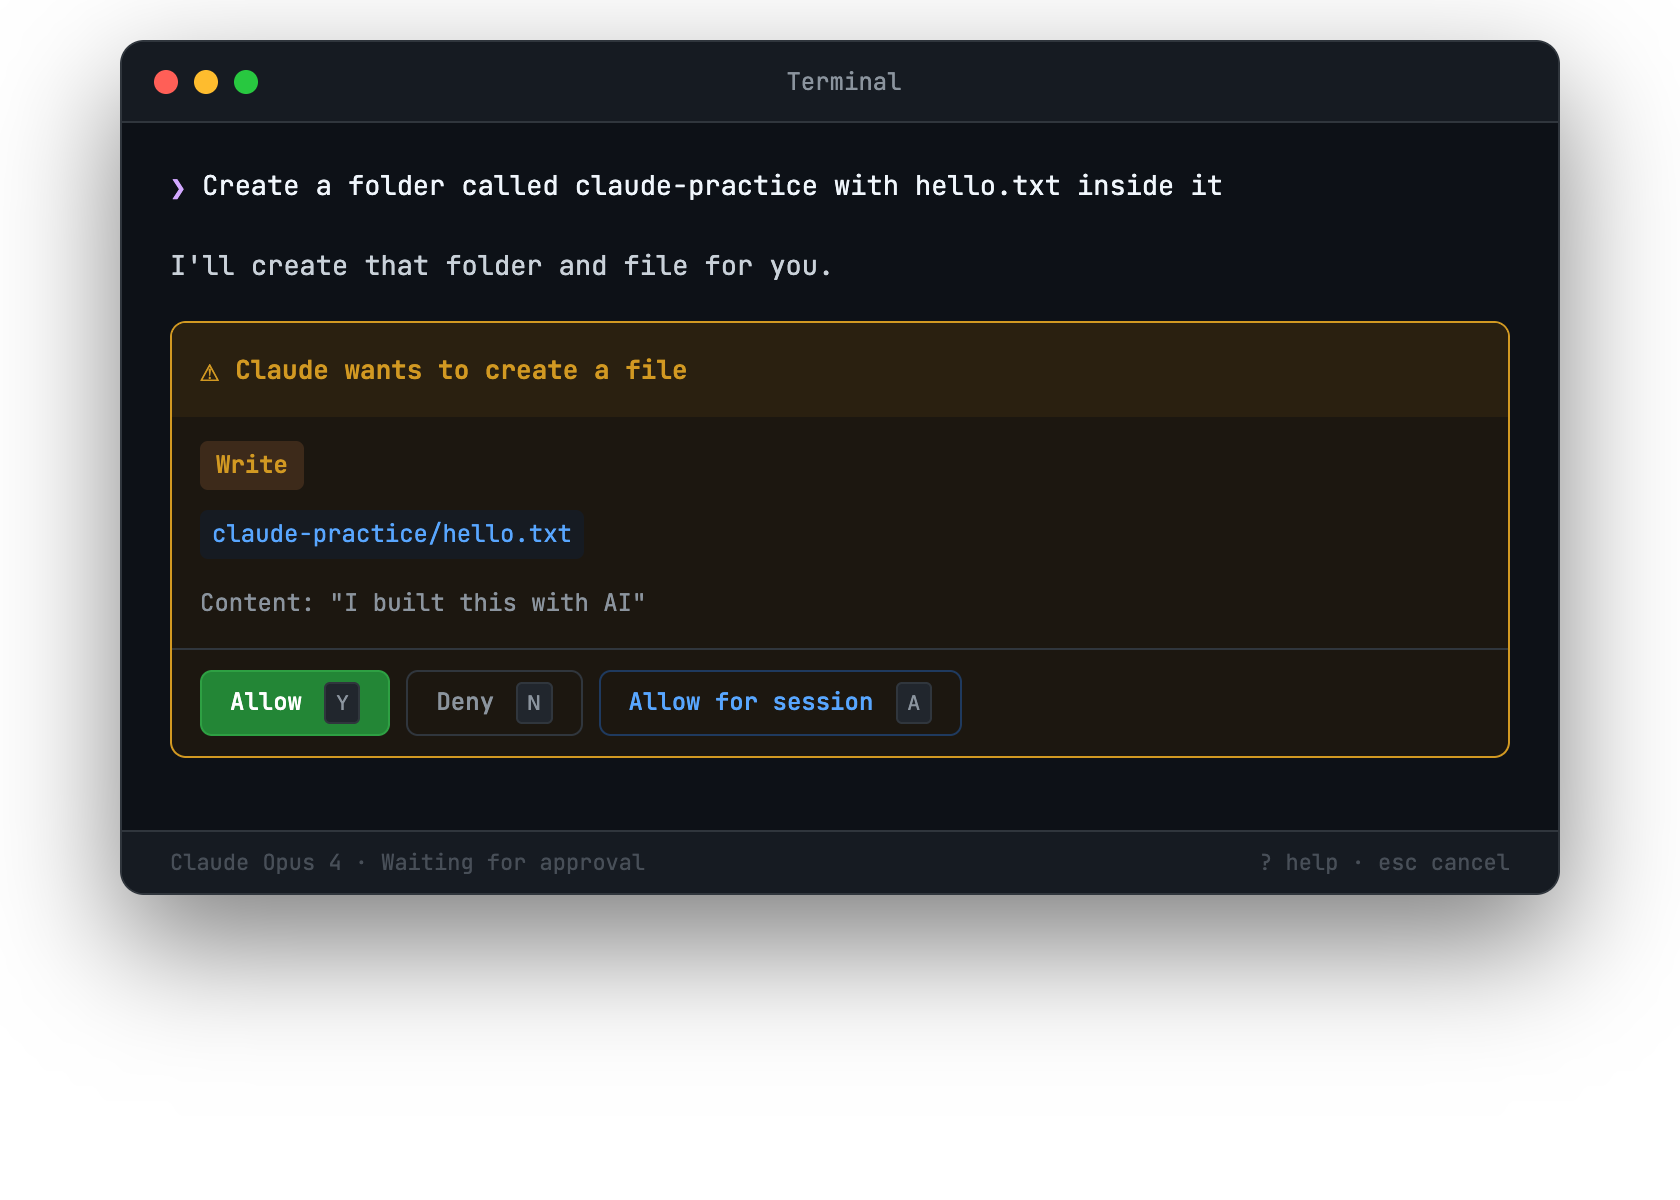Click the N keyboard shortcut badge
Image resolution: width=1680 pixels, height=1200 pixels.
click(535, 702)
